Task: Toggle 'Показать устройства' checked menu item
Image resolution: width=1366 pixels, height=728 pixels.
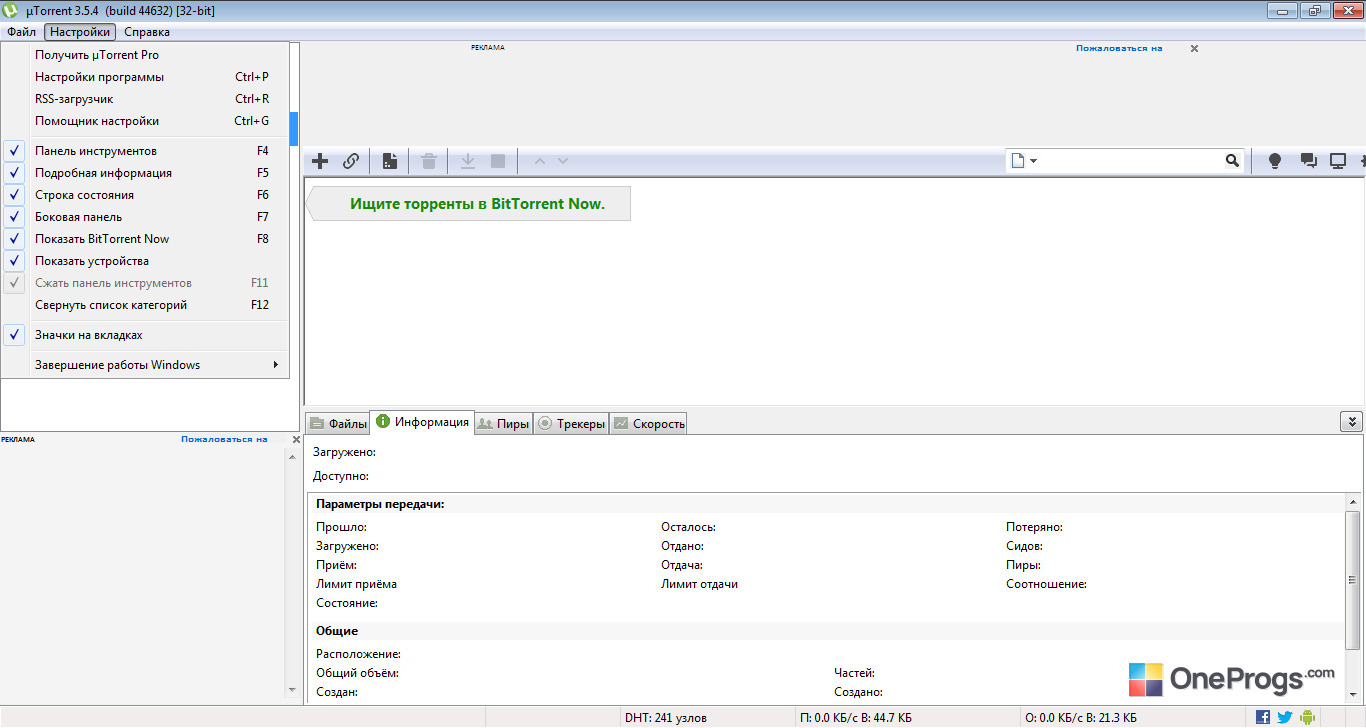Action: click(145, 261)
